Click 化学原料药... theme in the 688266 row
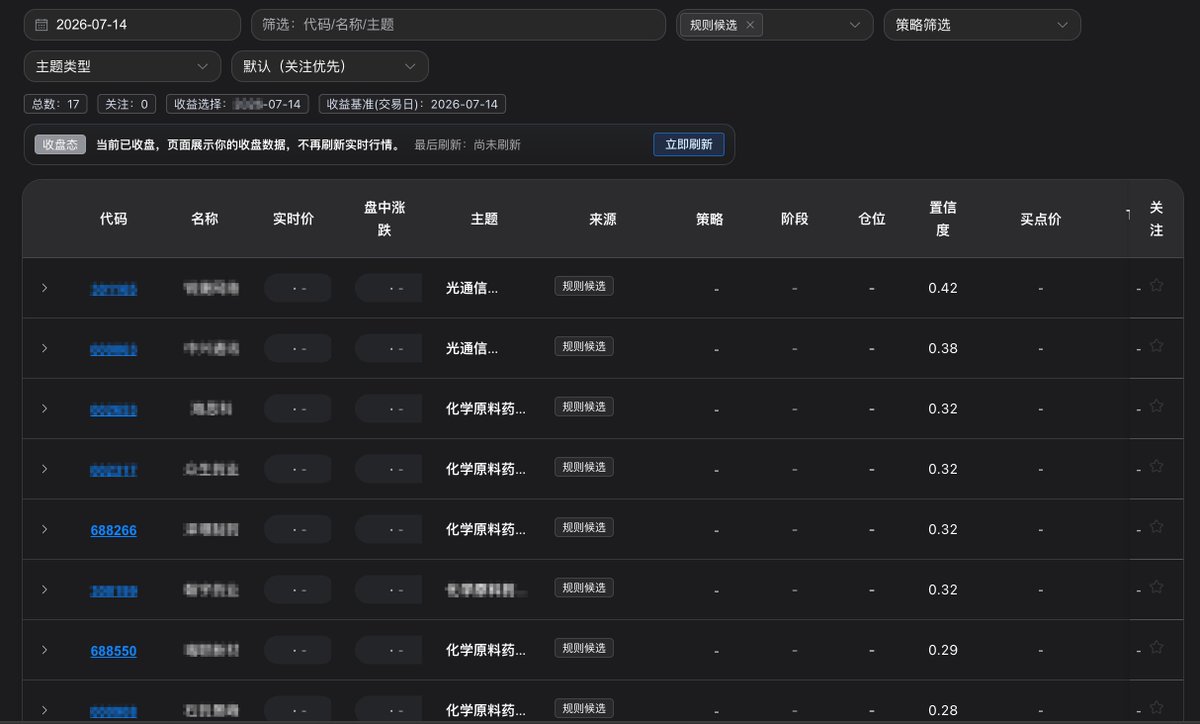Viewport: 1200px width, 724px height. (x=486, y=529)
